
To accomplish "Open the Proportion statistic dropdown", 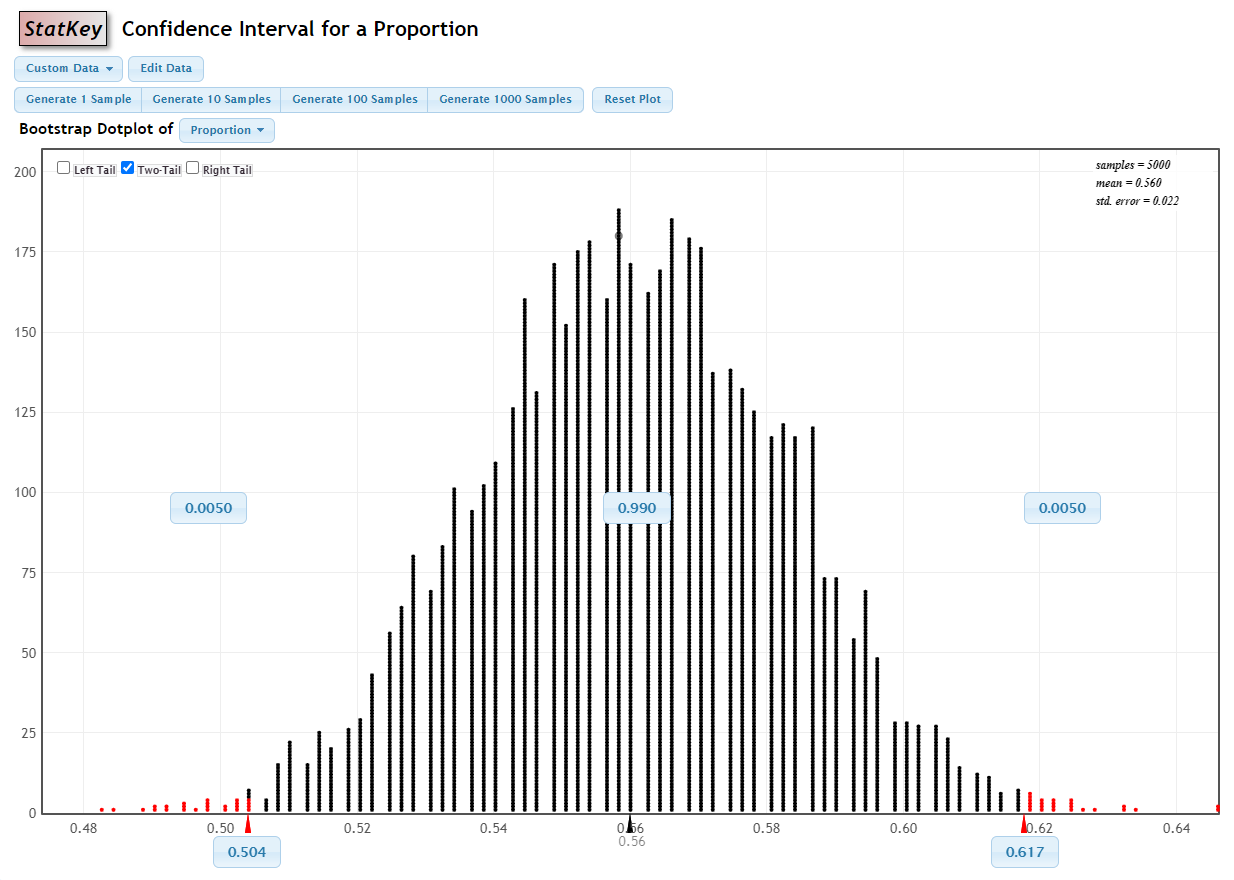I will (227, 130).
